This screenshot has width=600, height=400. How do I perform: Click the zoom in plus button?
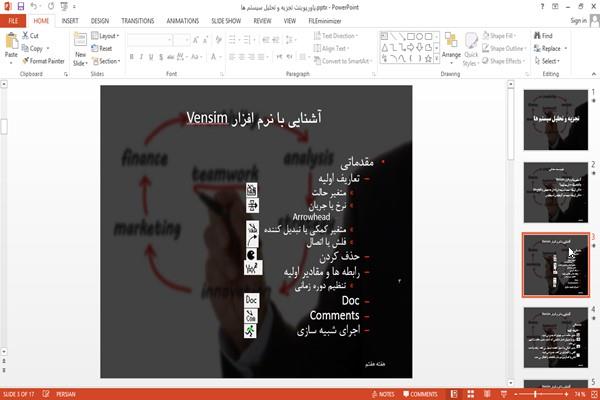[x=566, y=394]
